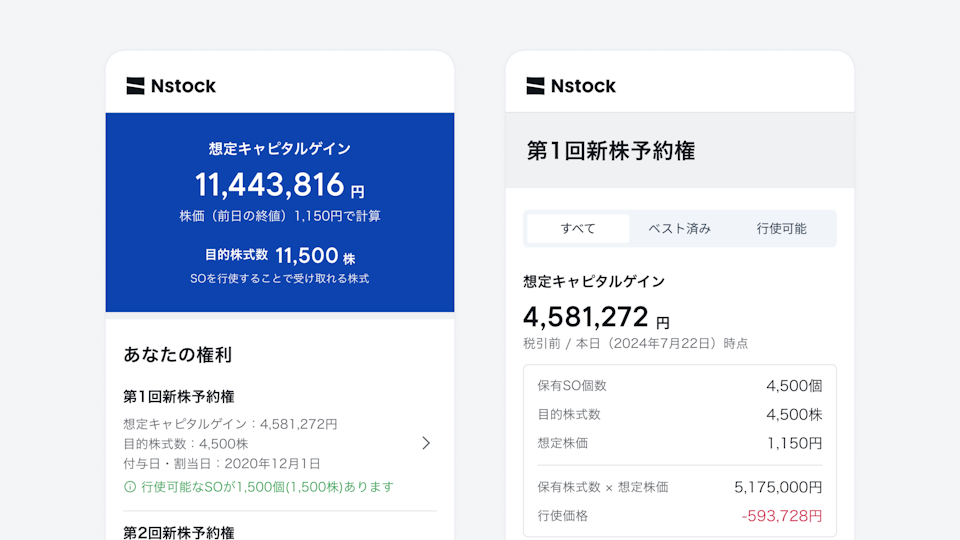The width and height of the screenshot is (960, 540).
Task: Open 第2回新株予約権 entry in the list
Action: pyautogui.click(x=179, y=532)
